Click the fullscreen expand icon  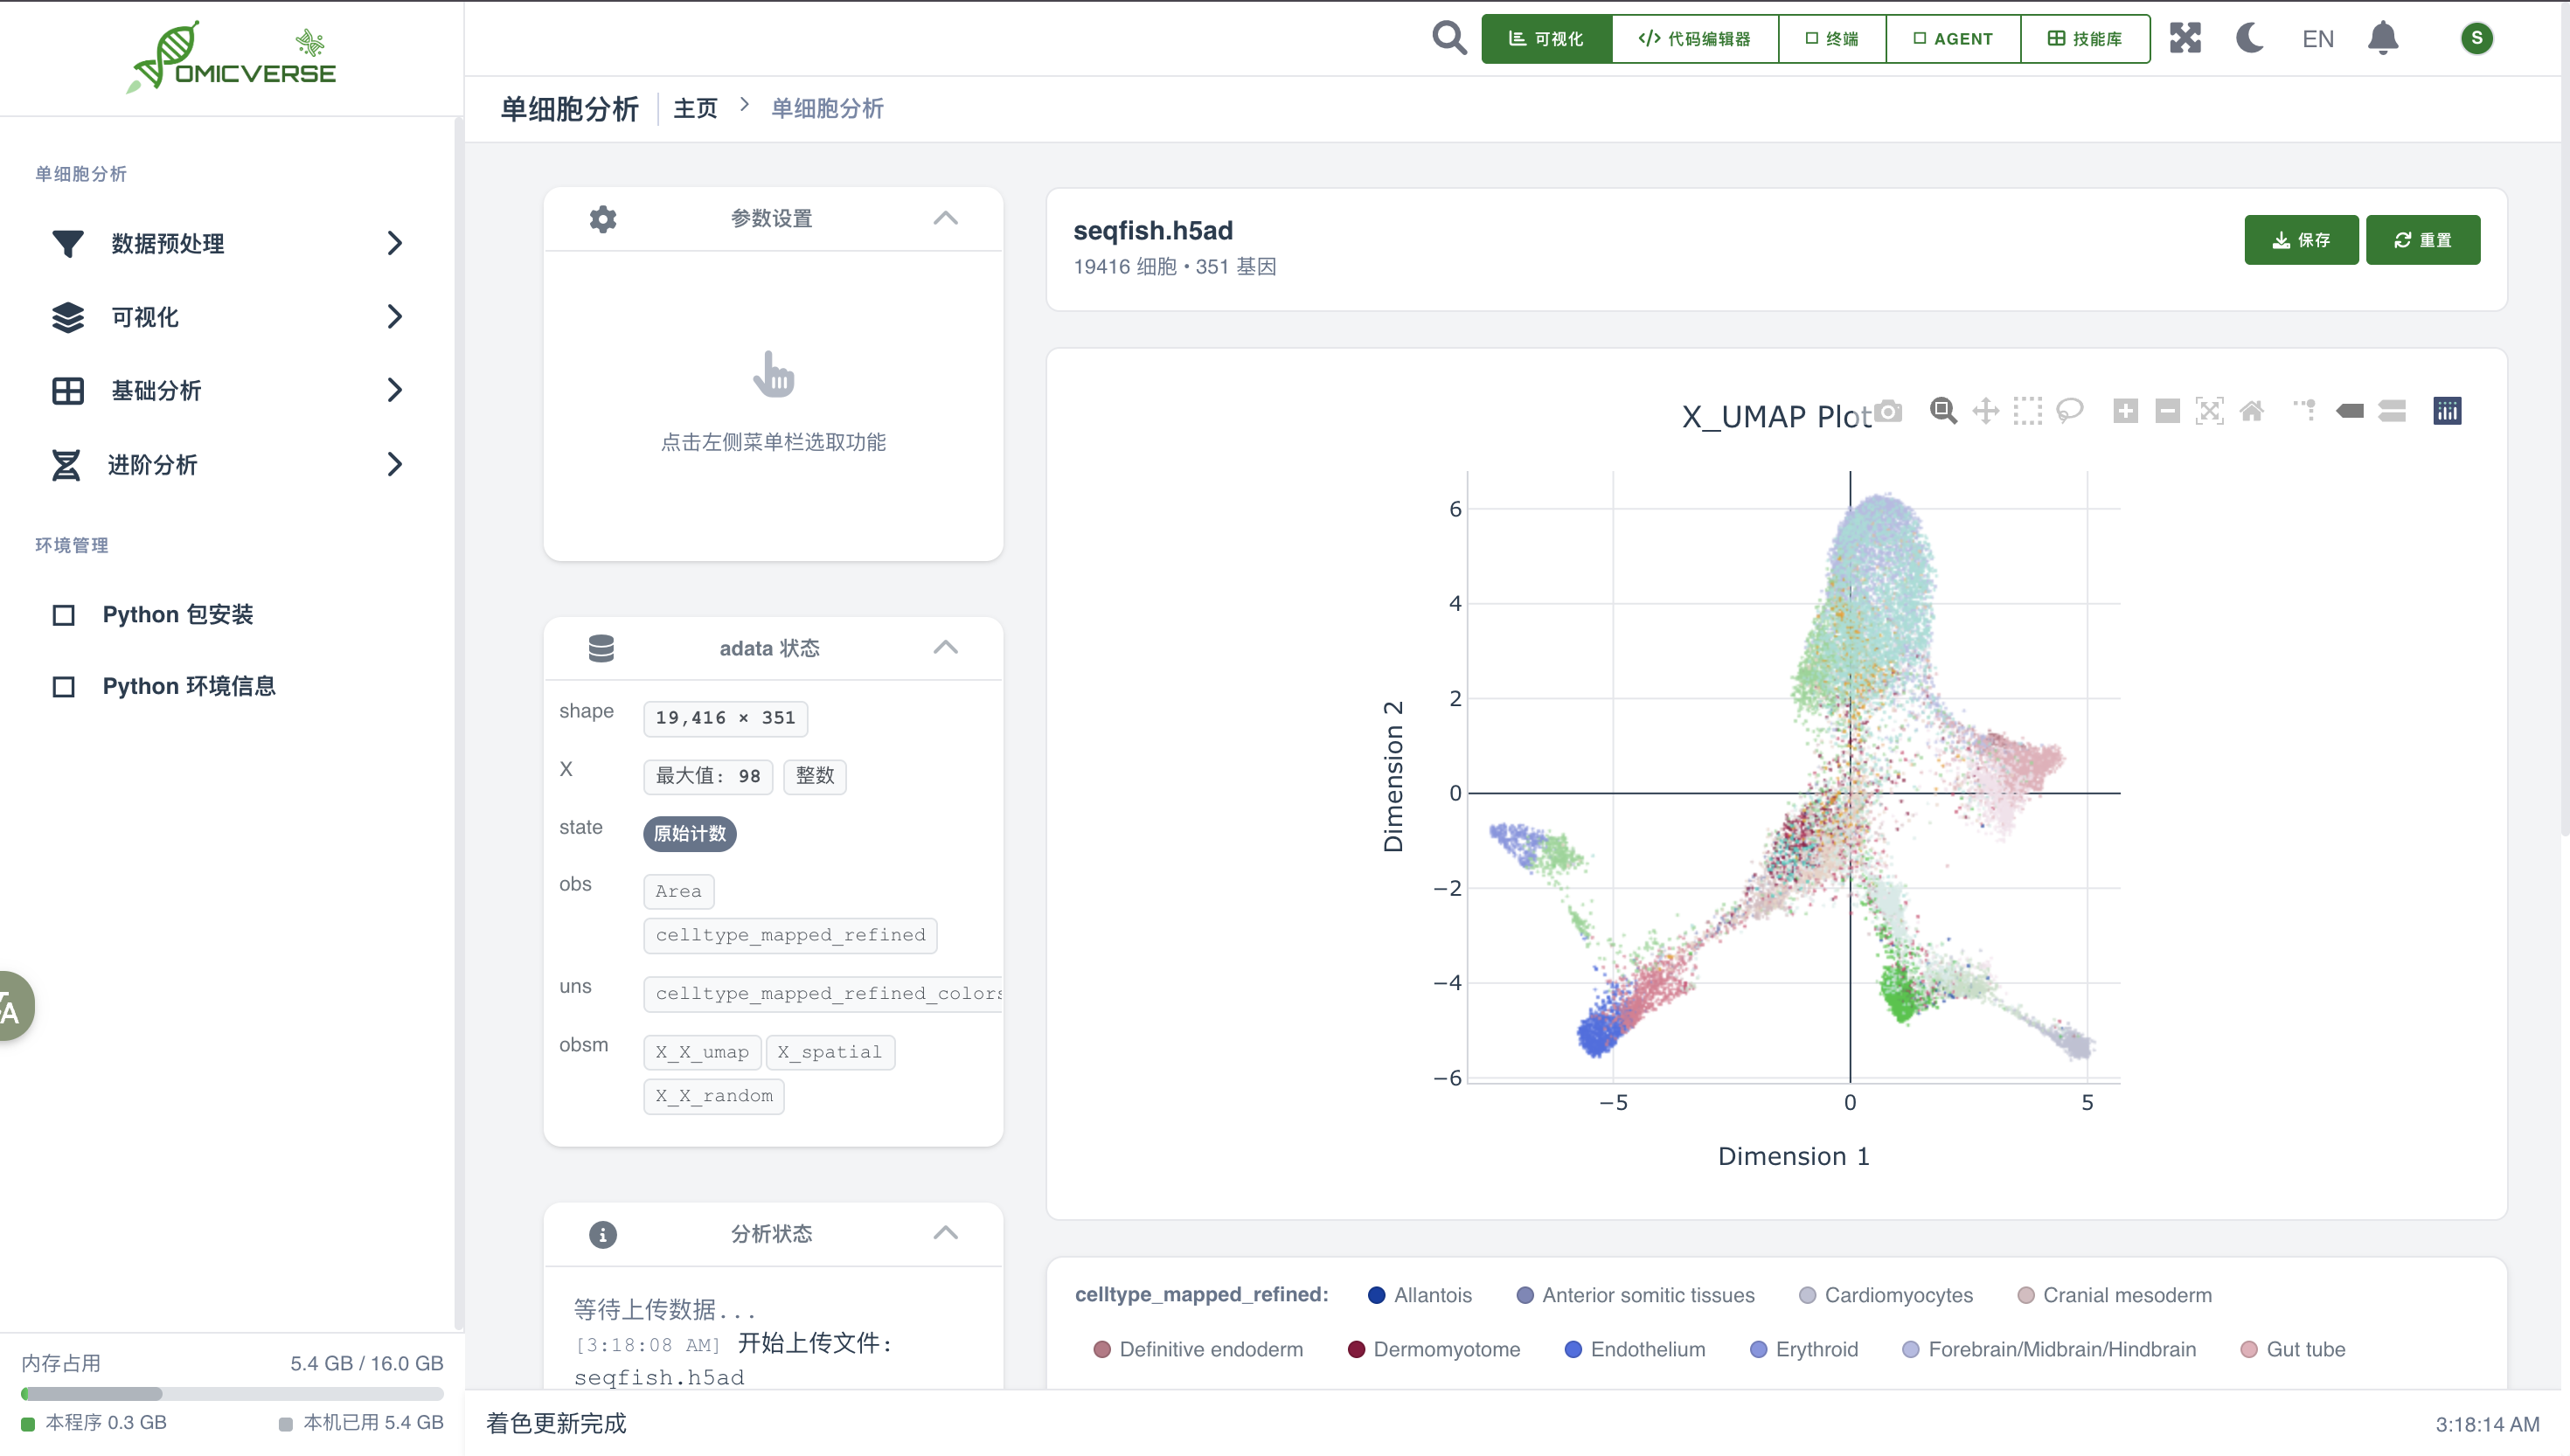coord(2185,39)
